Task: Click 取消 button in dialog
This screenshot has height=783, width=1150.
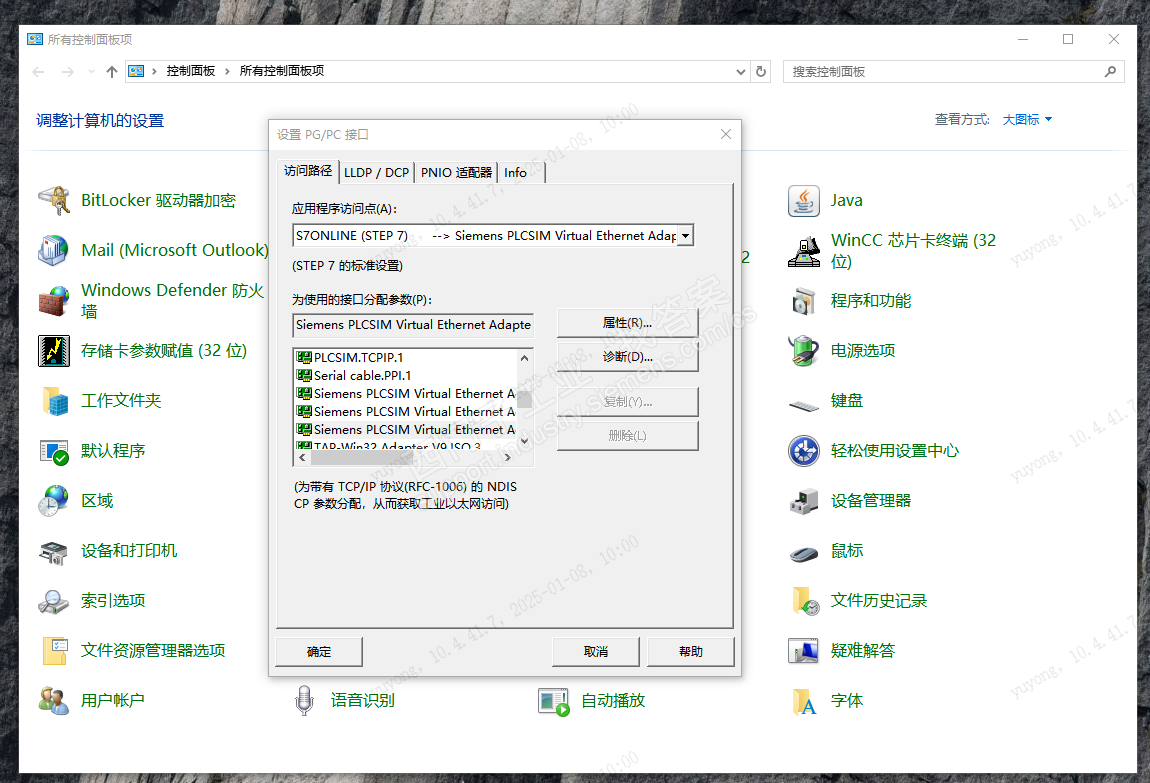Action: 596,651
